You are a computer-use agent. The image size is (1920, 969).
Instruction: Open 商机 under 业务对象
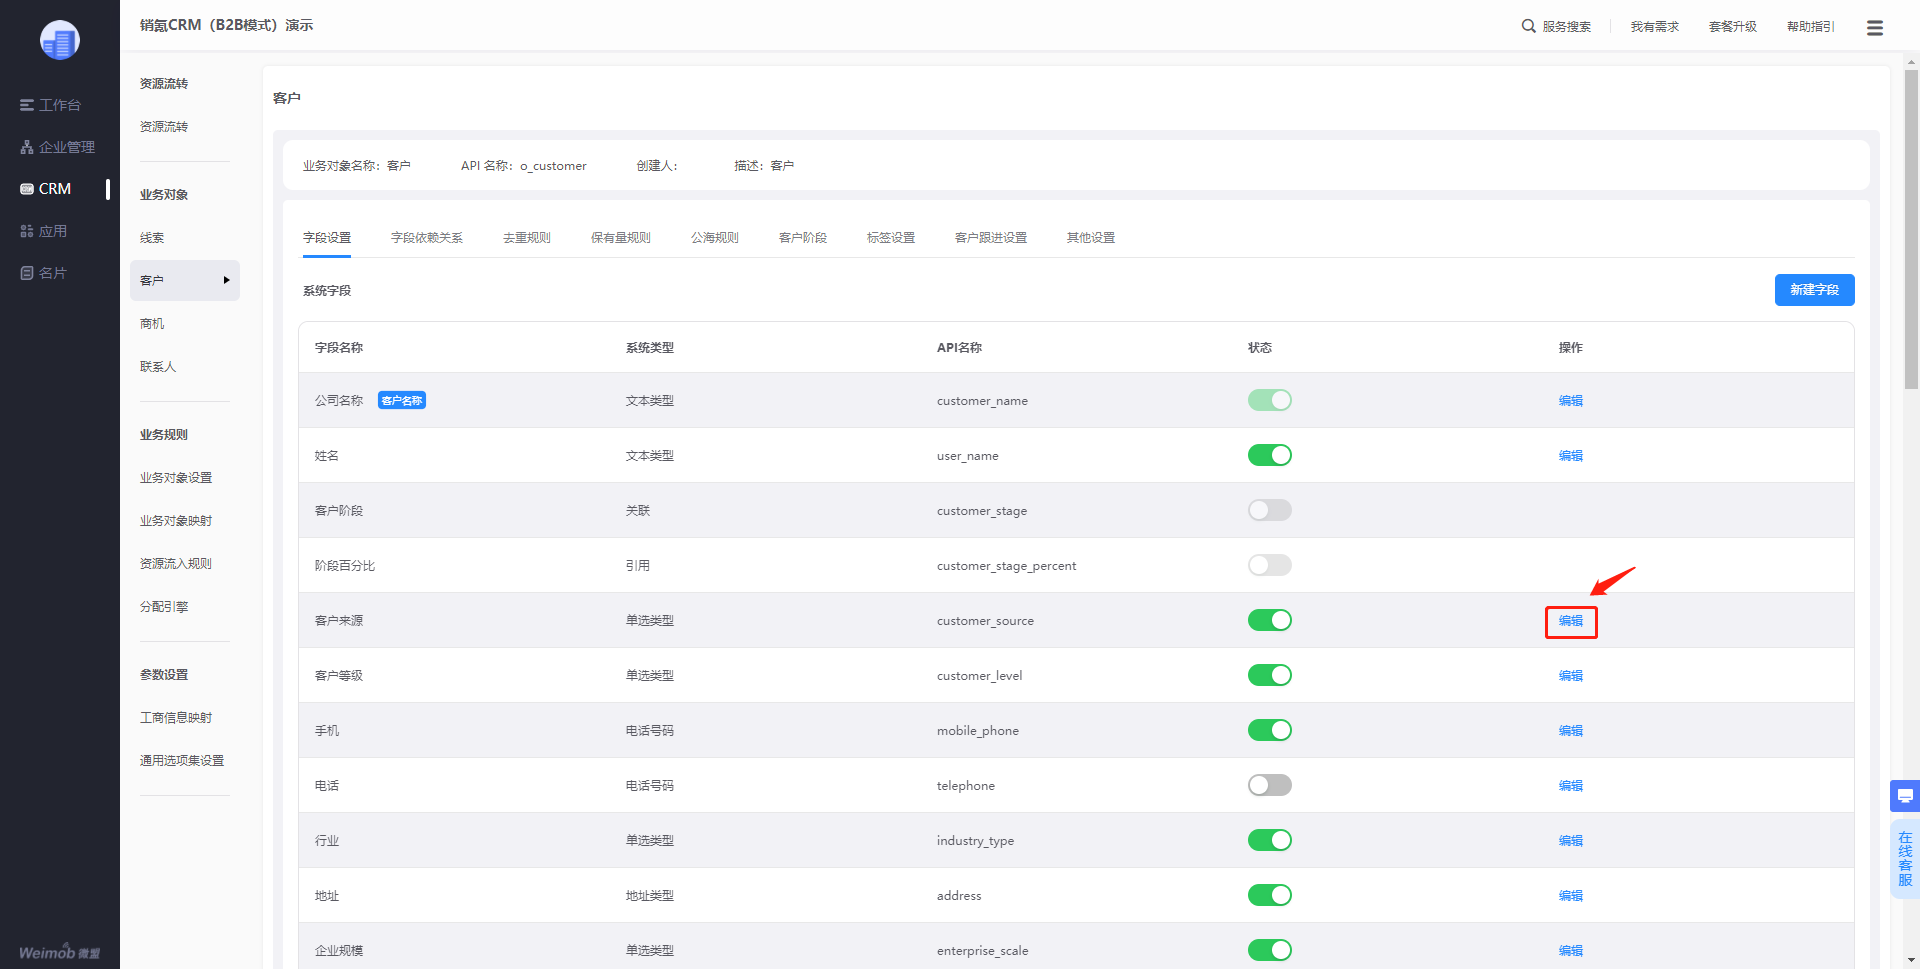[152, 324]
